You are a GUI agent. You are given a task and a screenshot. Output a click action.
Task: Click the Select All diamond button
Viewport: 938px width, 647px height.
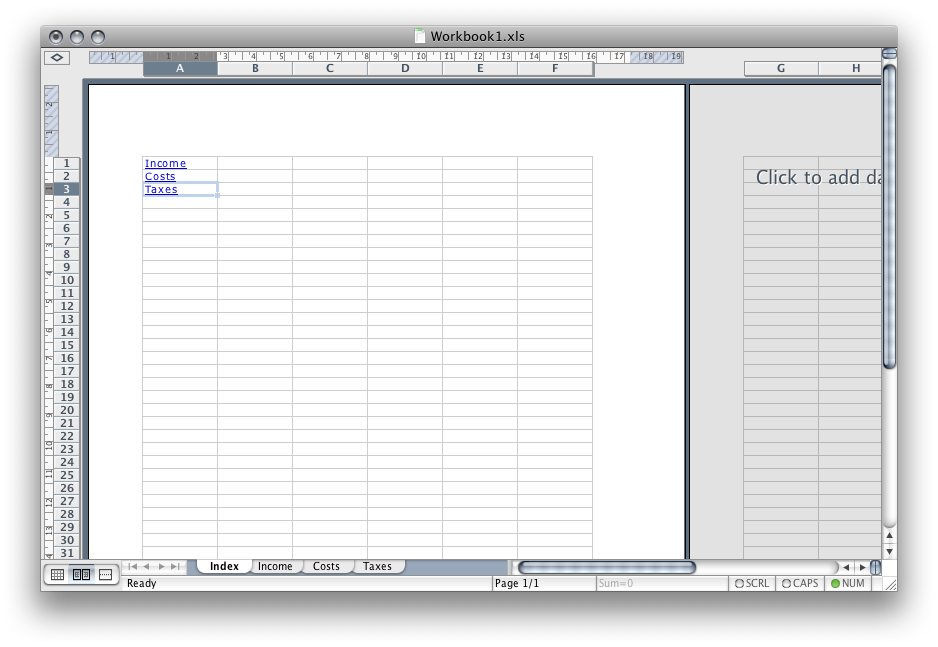point(57,57)
